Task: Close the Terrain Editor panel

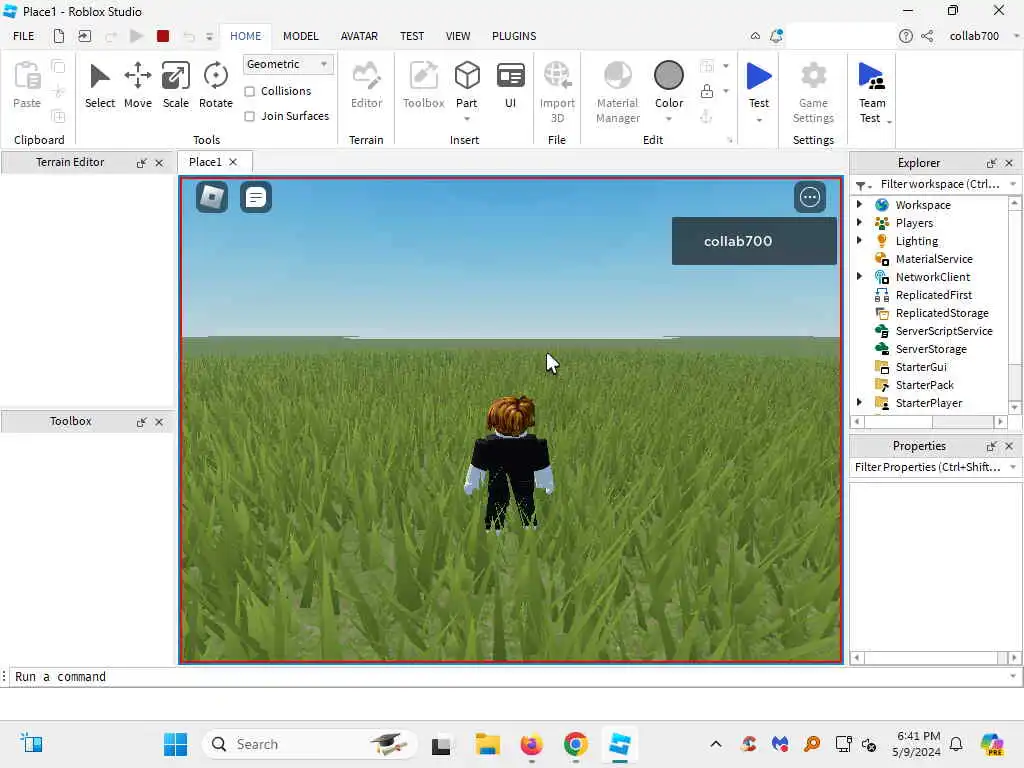Action: [159, 163]
